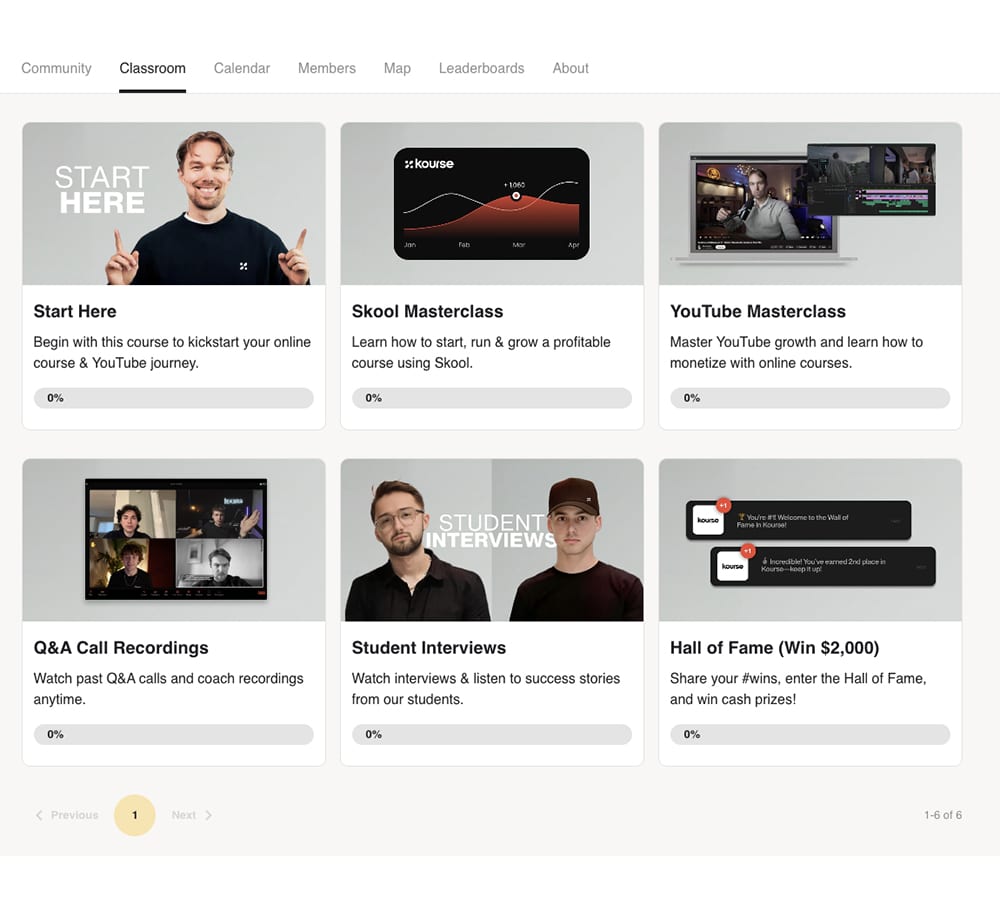Click 'Learn how to start, run & grow' description

pyautogui.click(x=481, y=352)
